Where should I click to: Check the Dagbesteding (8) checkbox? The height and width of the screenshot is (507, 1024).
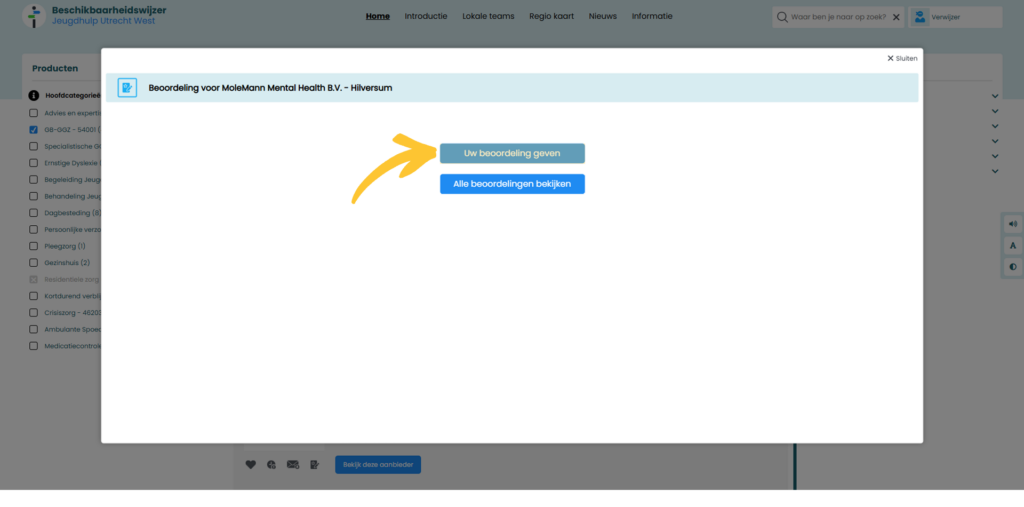pos(33,213)
